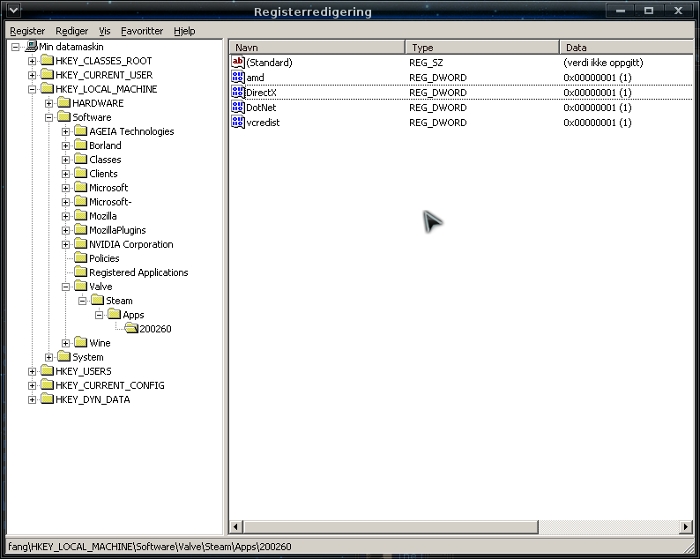Open the Vis menu

[x=104, y=31]
